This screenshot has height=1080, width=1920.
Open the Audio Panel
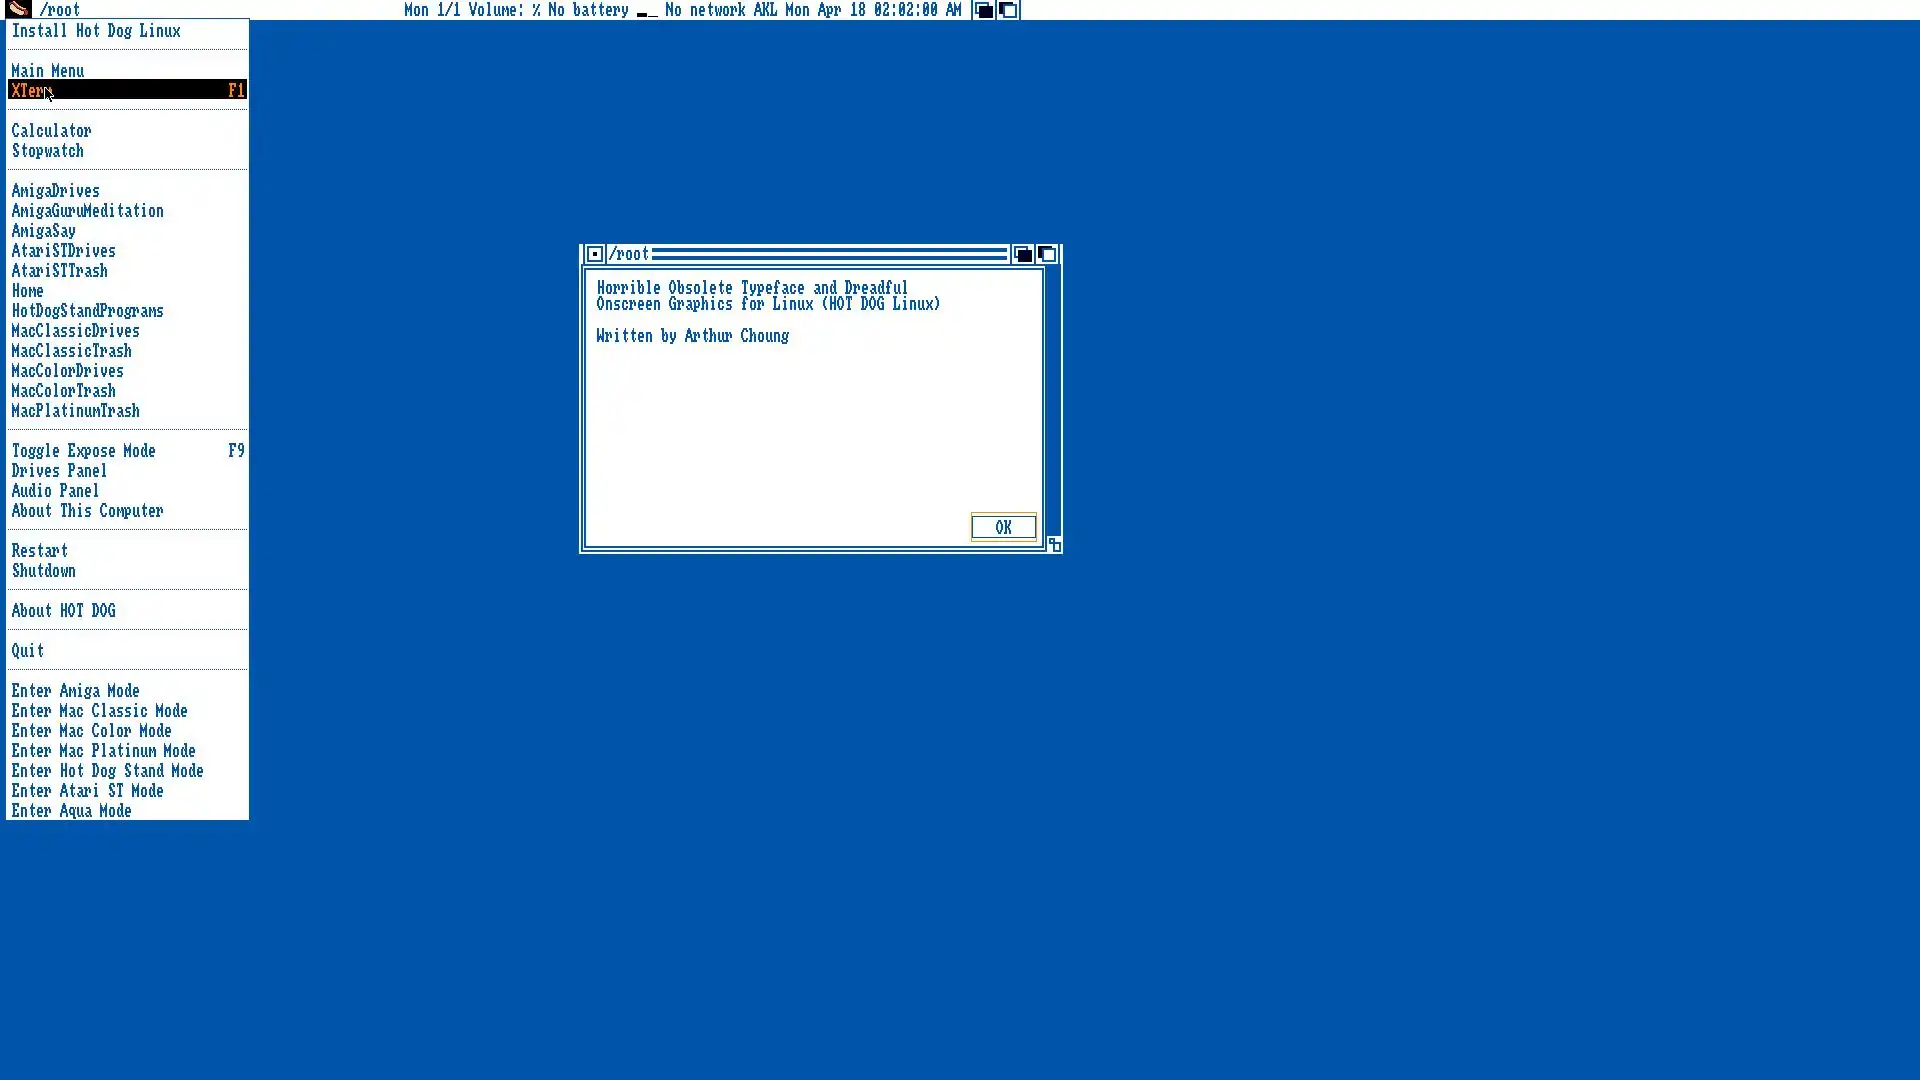click(x=55, y=491)
